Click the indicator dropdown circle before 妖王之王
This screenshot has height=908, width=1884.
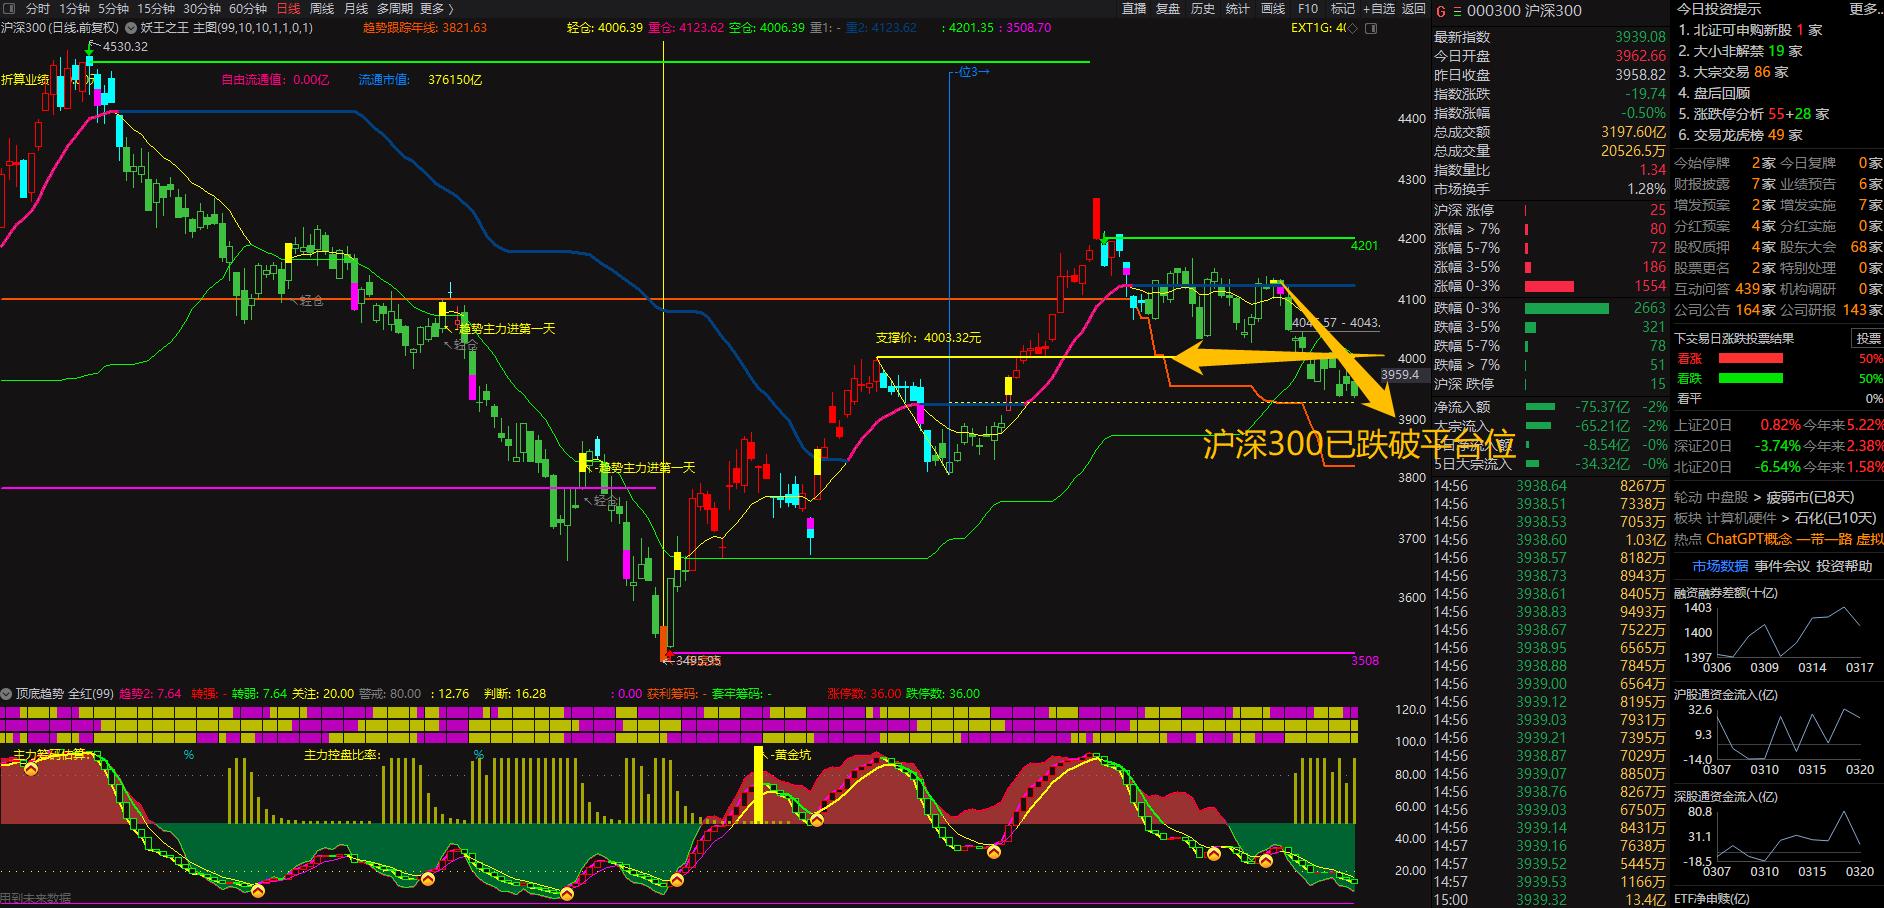pos(131,28)
